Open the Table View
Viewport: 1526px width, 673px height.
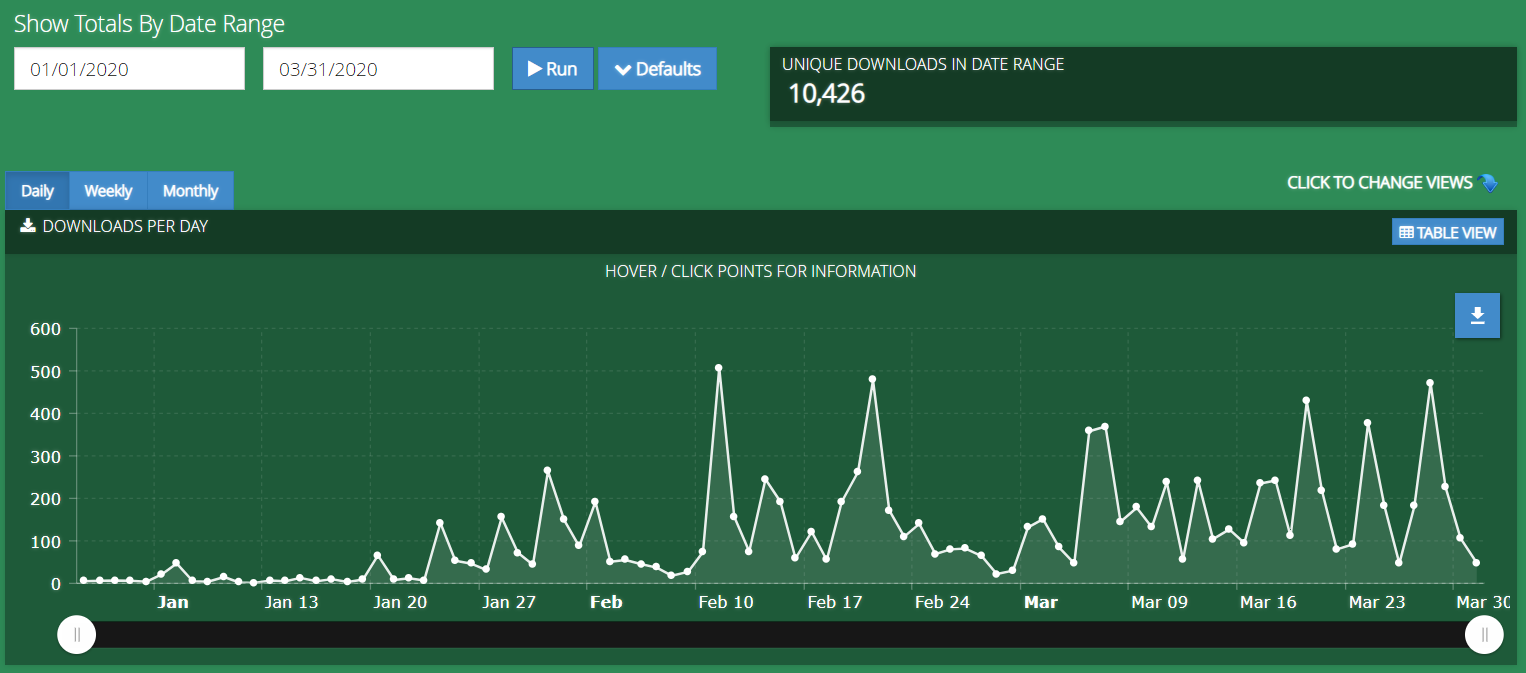click(x=1447, y=233)
